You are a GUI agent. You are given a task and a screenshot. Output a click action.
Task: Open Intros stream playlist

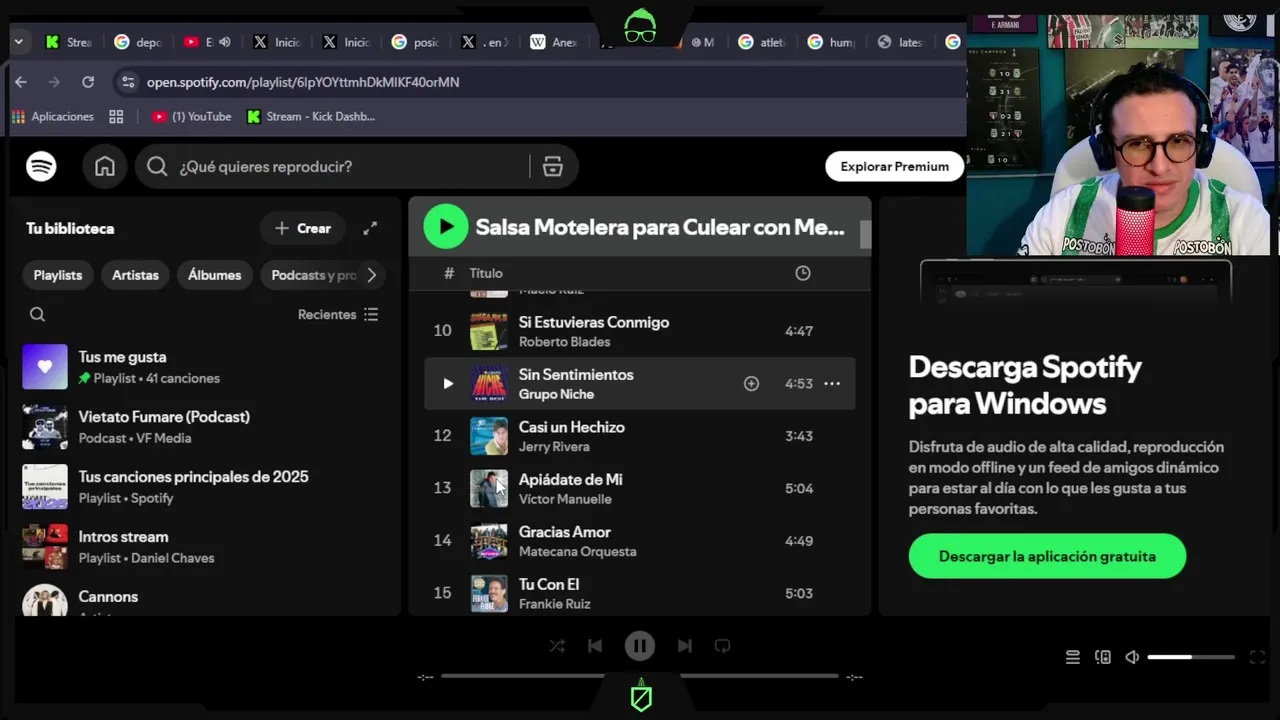coord(205,547)
